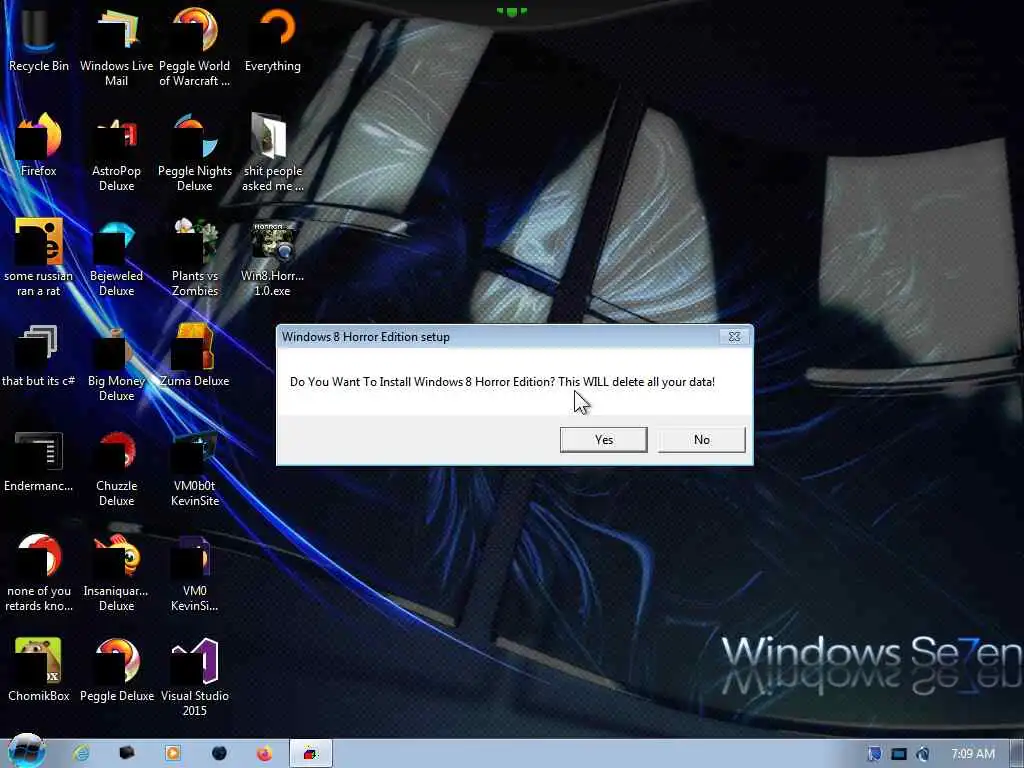This screenshot has width=1024, height=768.
Task: Open the dark round taskbar icon
Action: tap(219, 754)
